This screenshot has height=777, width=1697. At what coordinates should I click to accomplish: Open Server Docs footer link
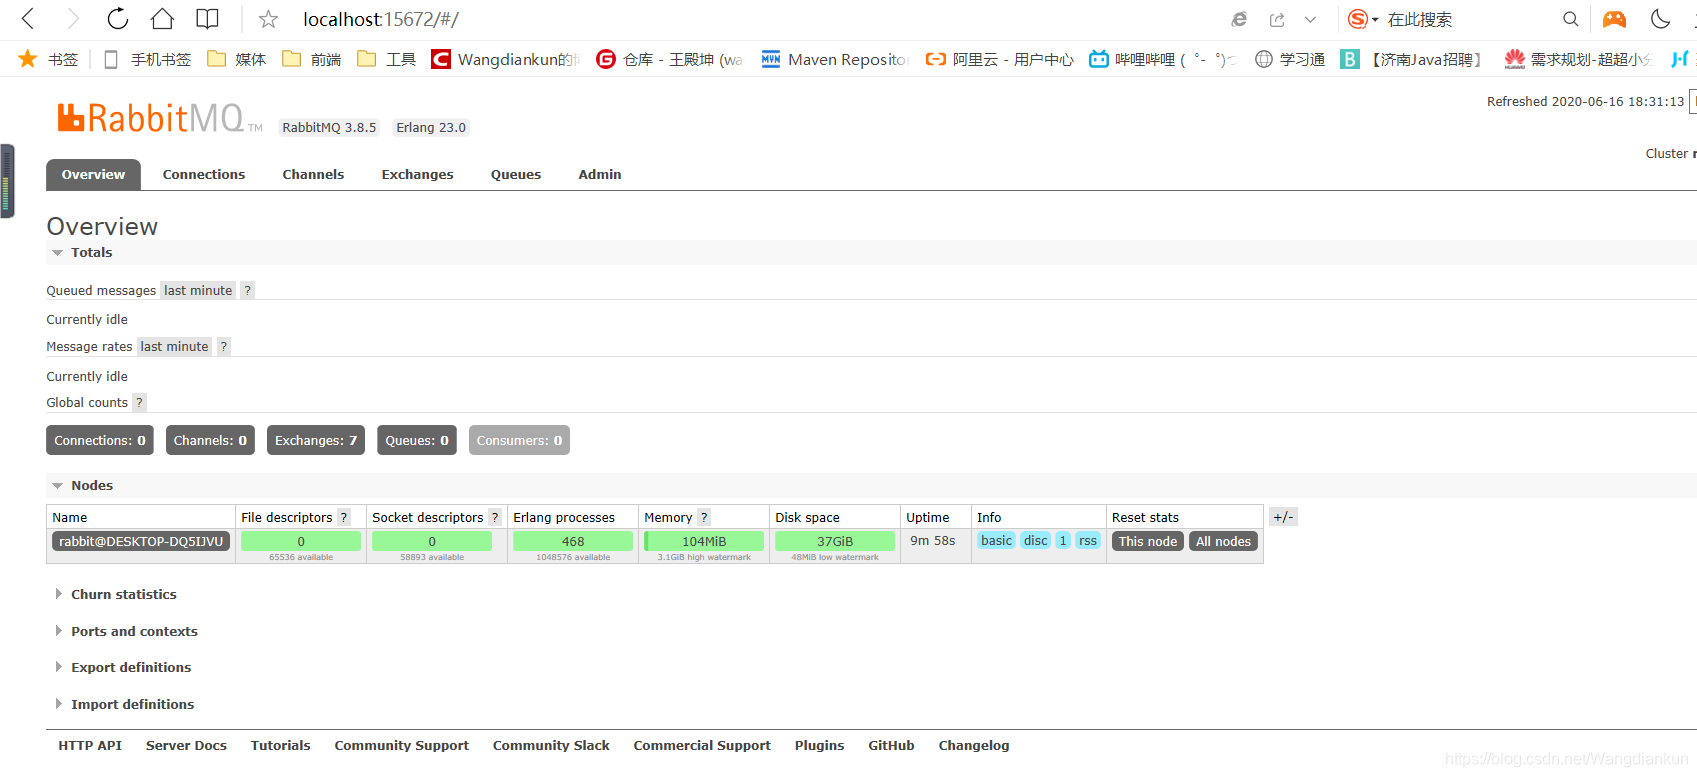tap(186, 745)
